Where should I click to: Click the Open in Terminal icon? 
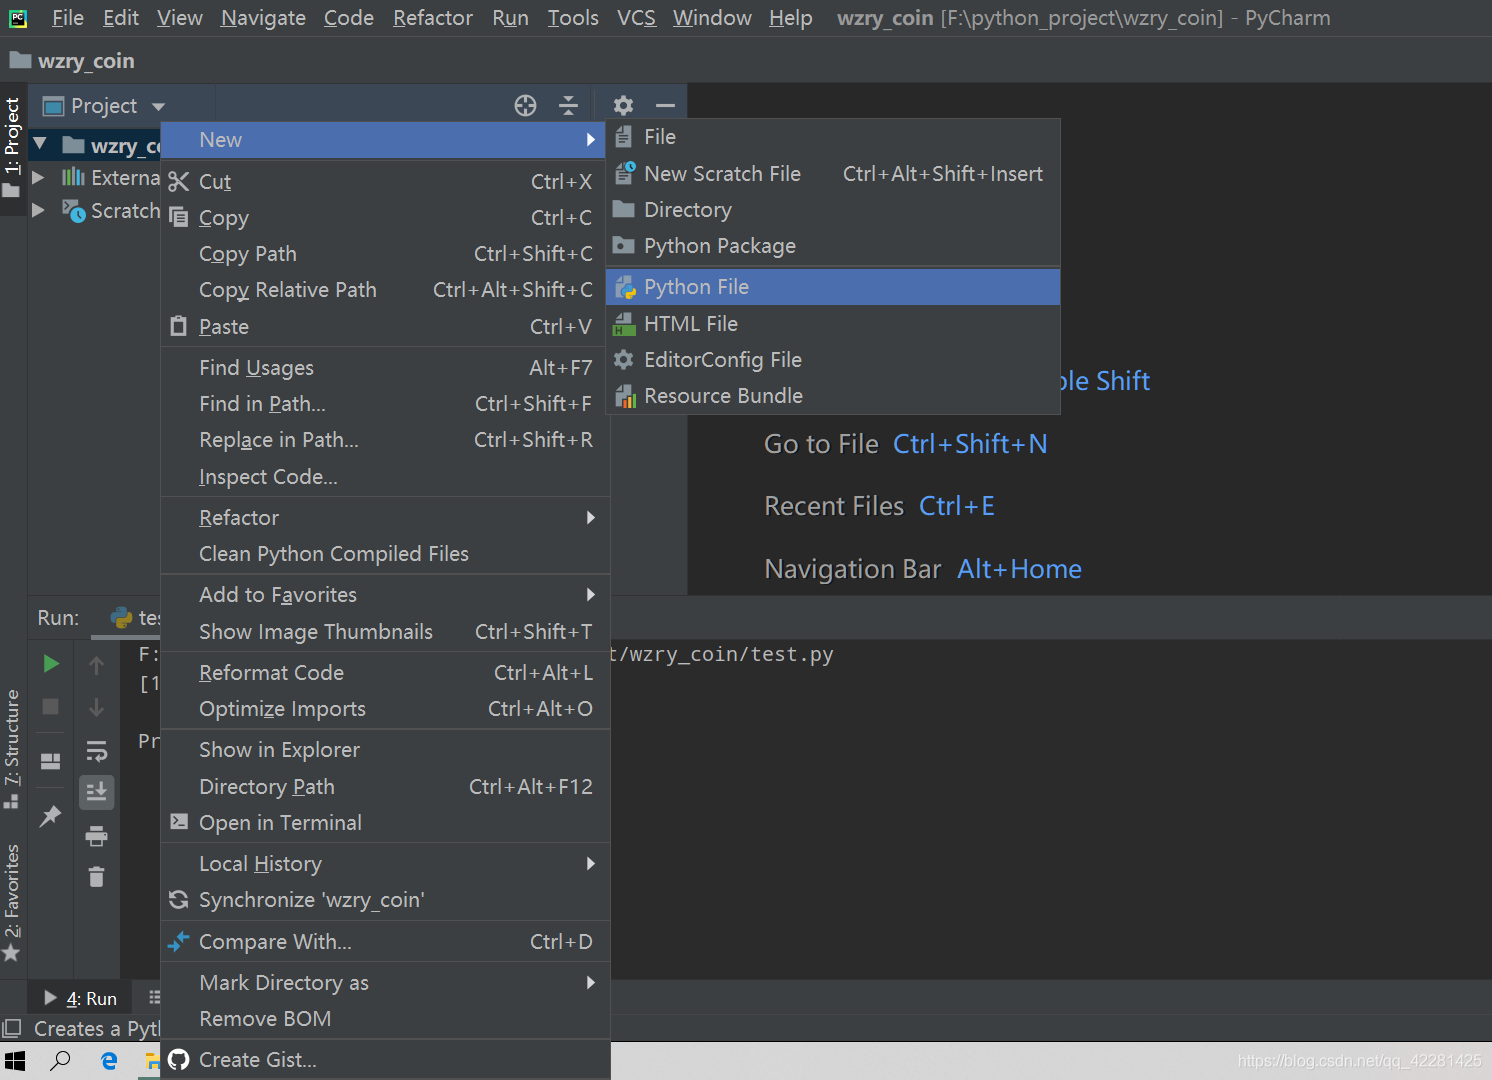coord(179,822)
